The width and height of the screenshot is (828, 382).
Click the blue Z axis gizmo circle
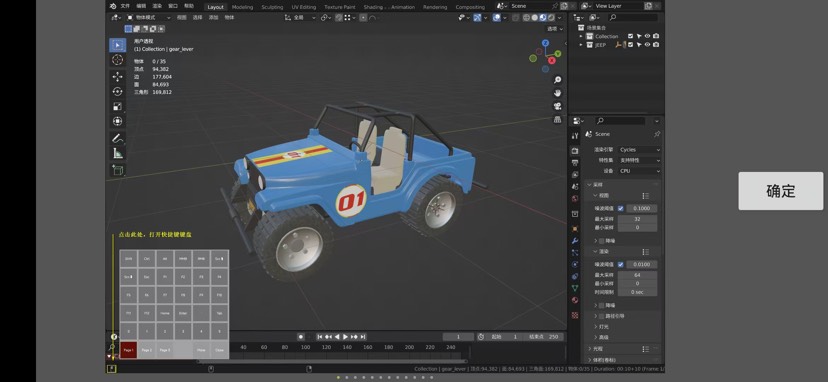pyautogui.click(x=545, y=43)
